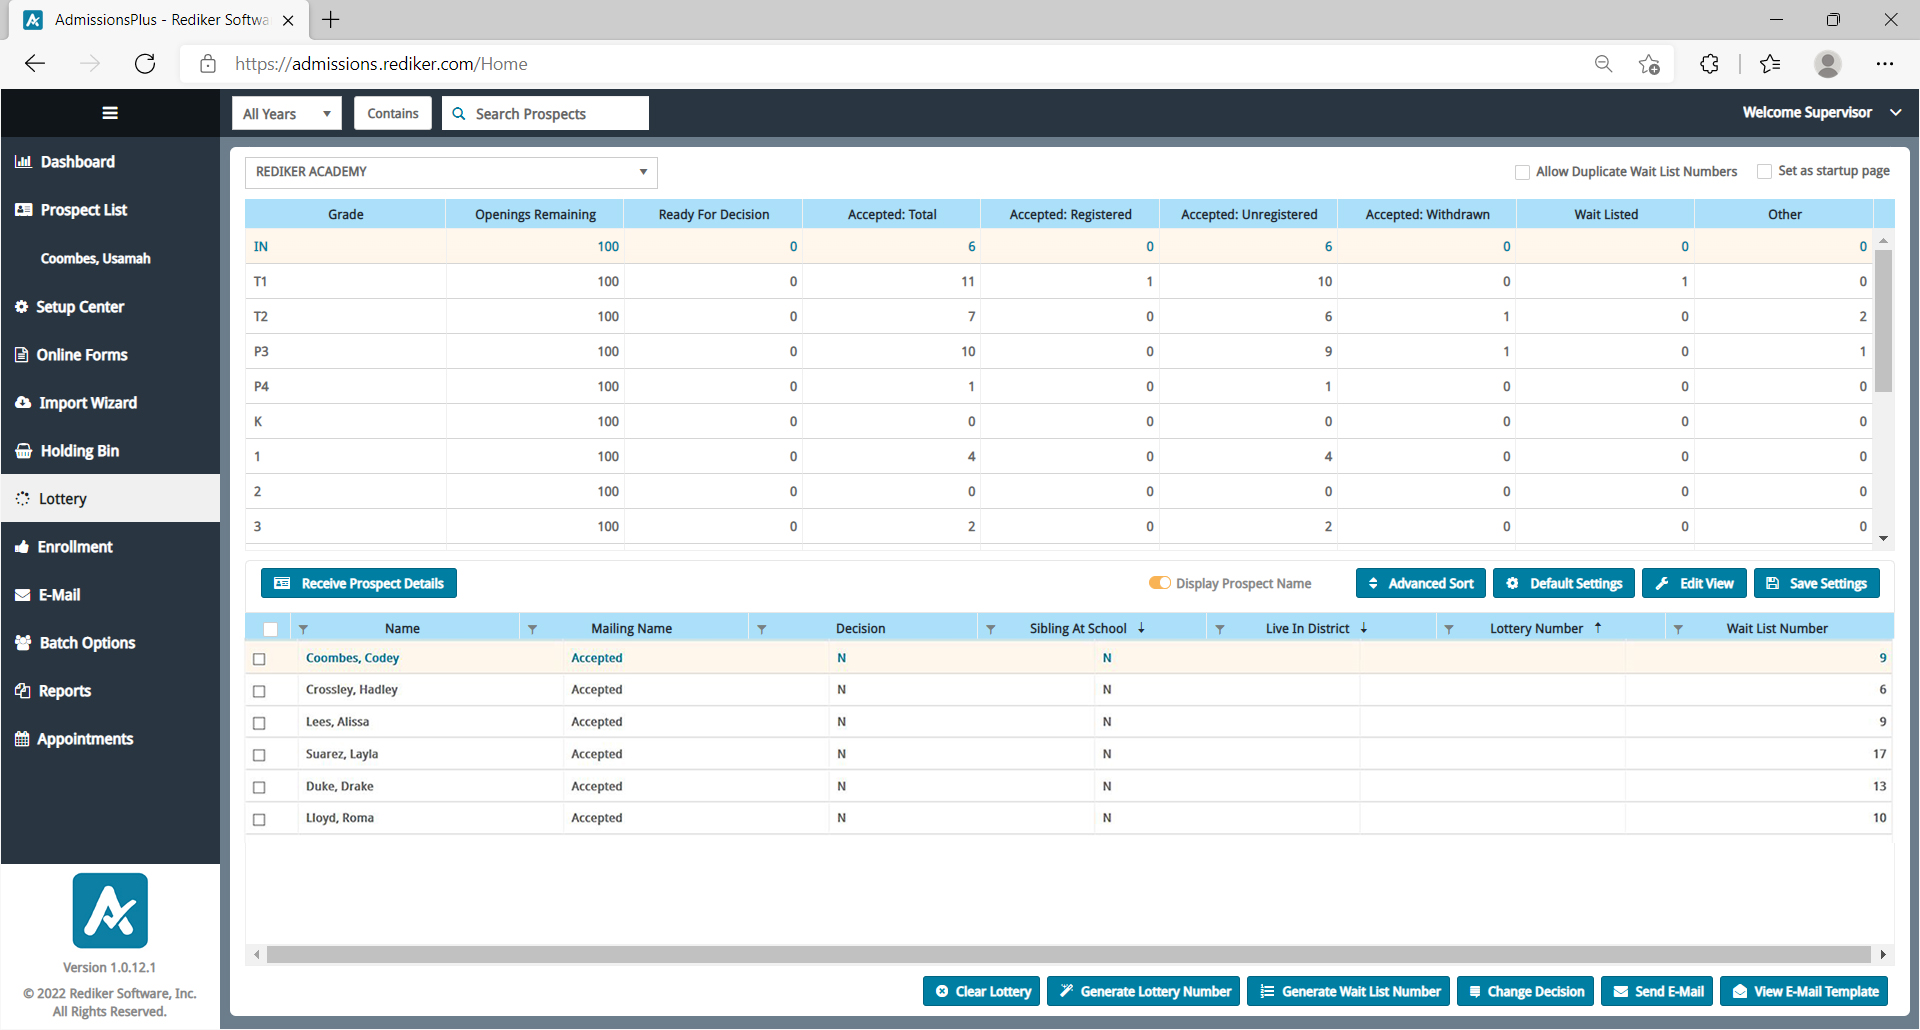This screenshot has height=1030, width=1920.
Task: Toggle the Display Prospect Name switch
Action: point(1160,583)
